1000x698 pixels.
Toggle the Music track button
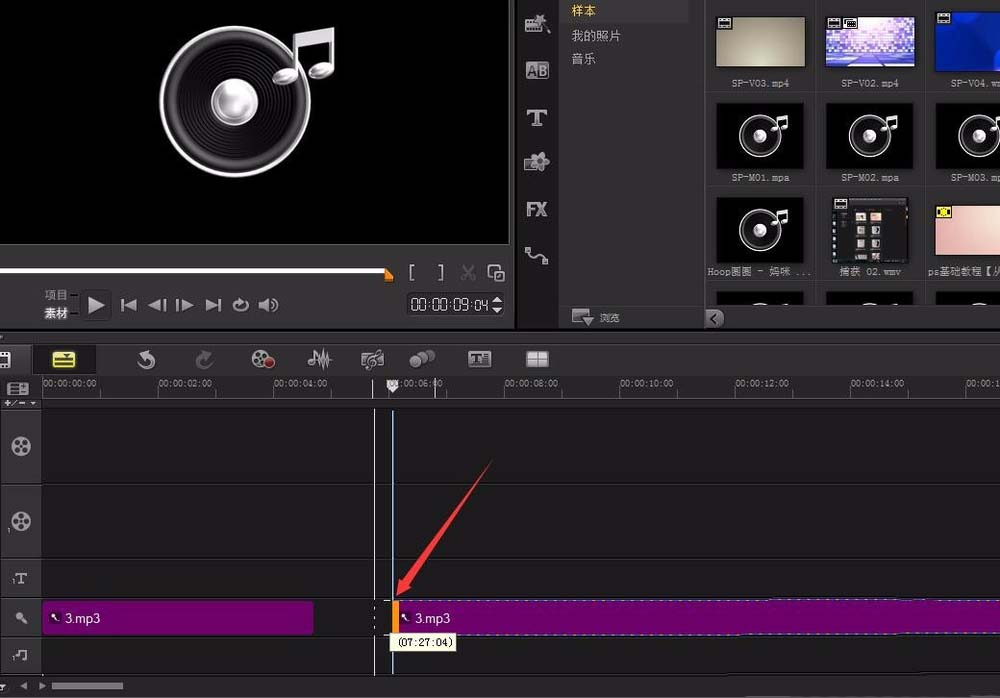point(20,655)
